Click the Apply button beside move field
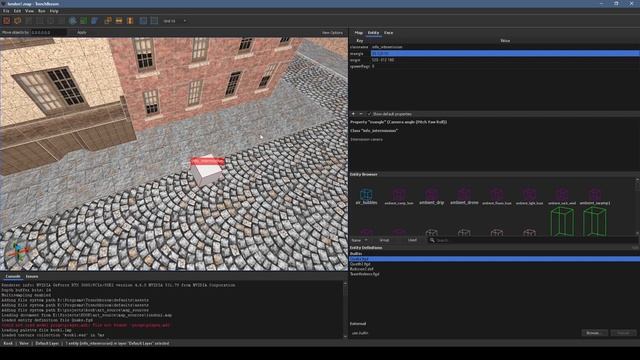The image size is (640, 360). pyautogui.click(x=82, y=32)
